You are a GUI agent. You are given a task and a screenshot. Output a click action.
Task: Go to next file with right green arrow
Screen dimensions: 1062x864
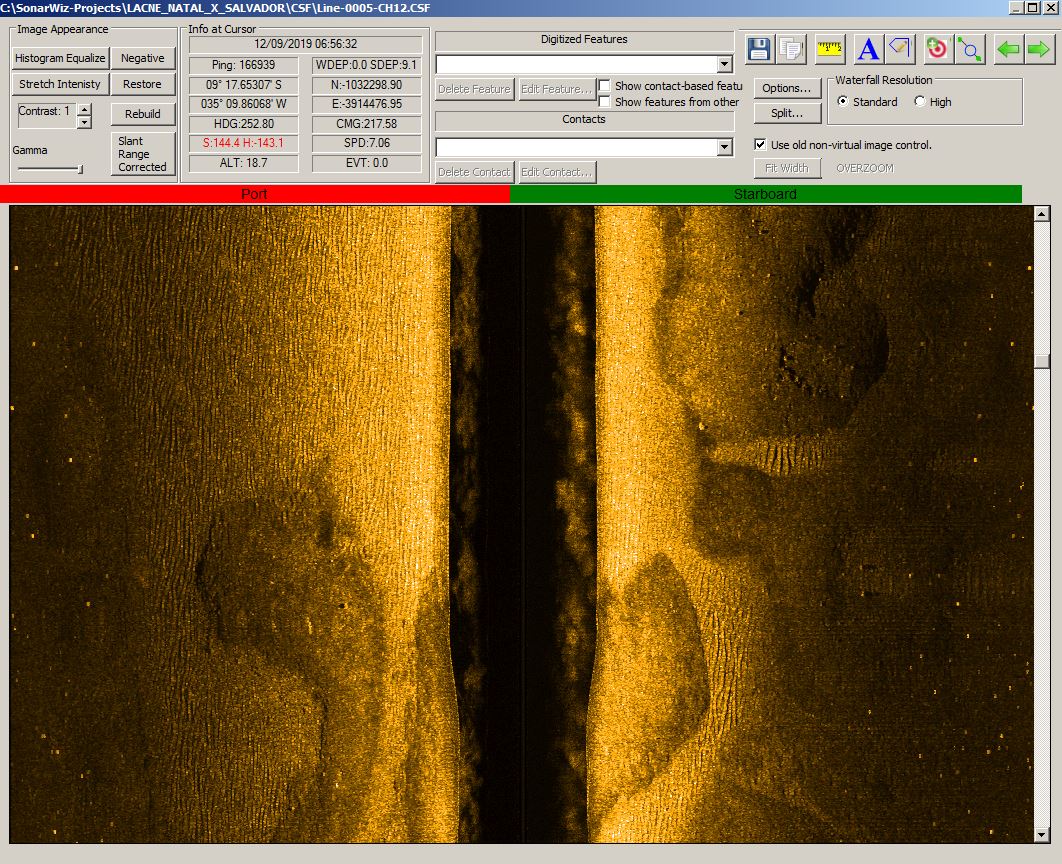(1038, 49)
